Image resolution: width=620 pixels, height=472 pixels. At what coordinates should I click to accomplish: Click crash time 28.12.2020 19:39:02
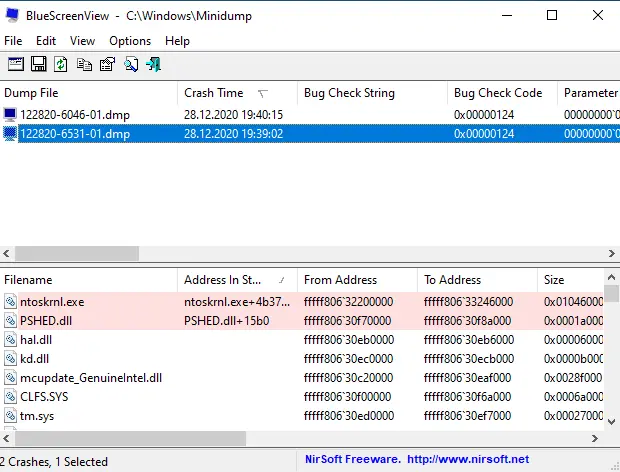(x=233, y=134)
